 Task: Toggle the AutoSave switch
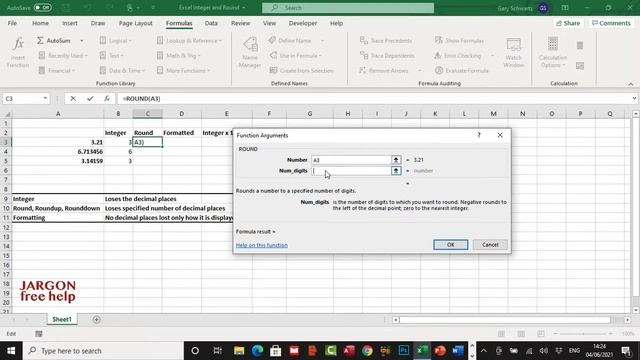42,7
